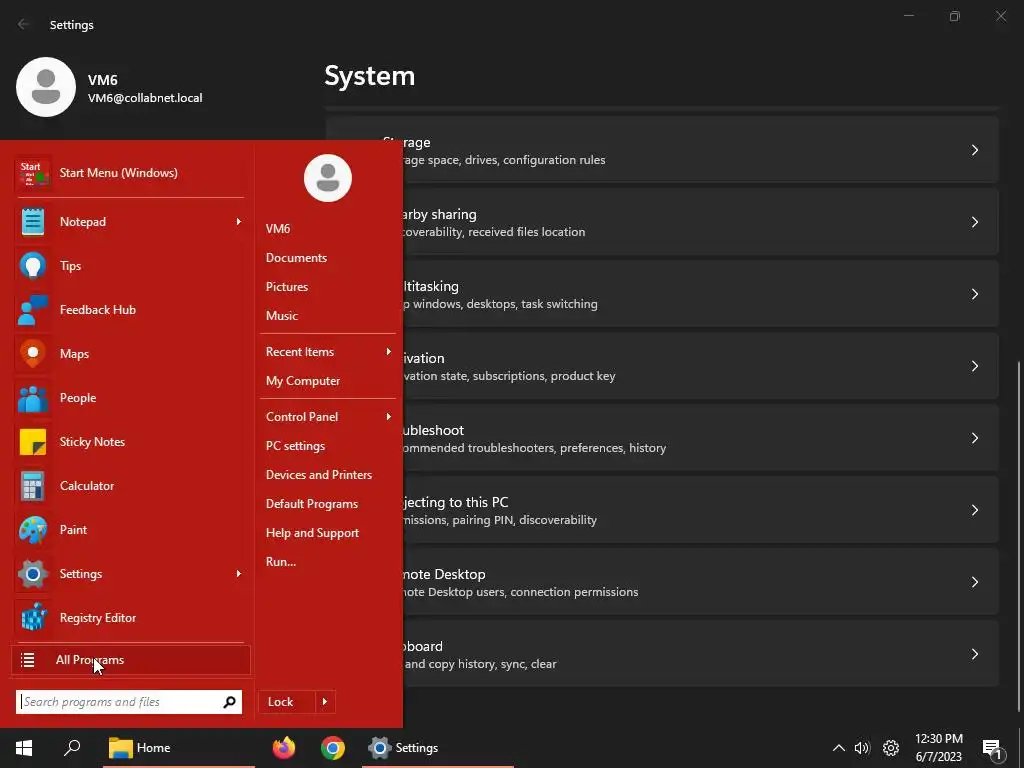Open Activation settings chevron
Image resolution: width=1024 pixels, height=768 pixels.
(974, 366)
